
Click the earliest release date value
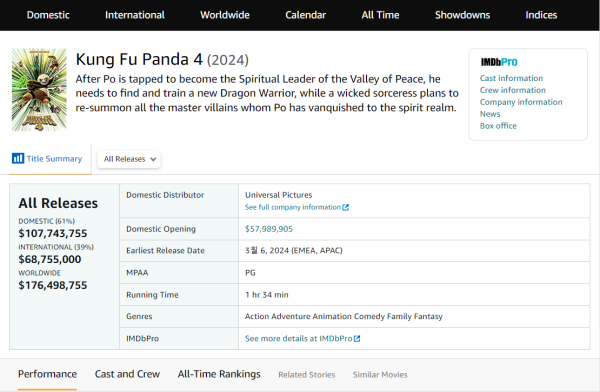293,250
